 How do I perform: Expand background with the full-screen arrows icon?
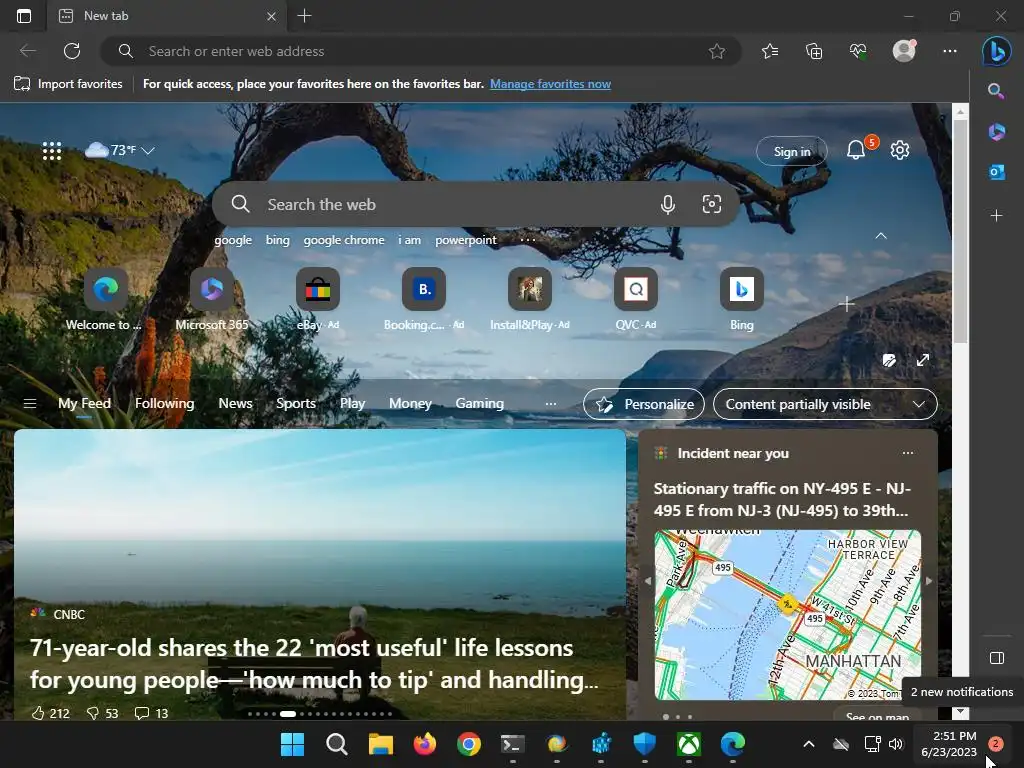(x=923, y=360)
